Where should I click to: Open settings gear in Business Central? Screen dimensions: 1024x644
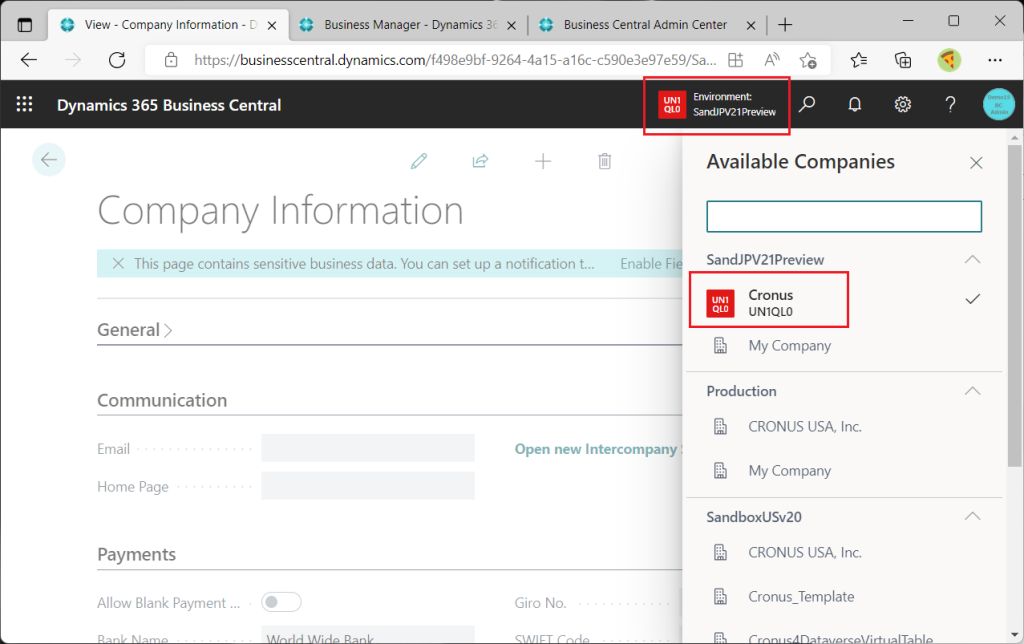pyautogui.click(x=903, y=105)
